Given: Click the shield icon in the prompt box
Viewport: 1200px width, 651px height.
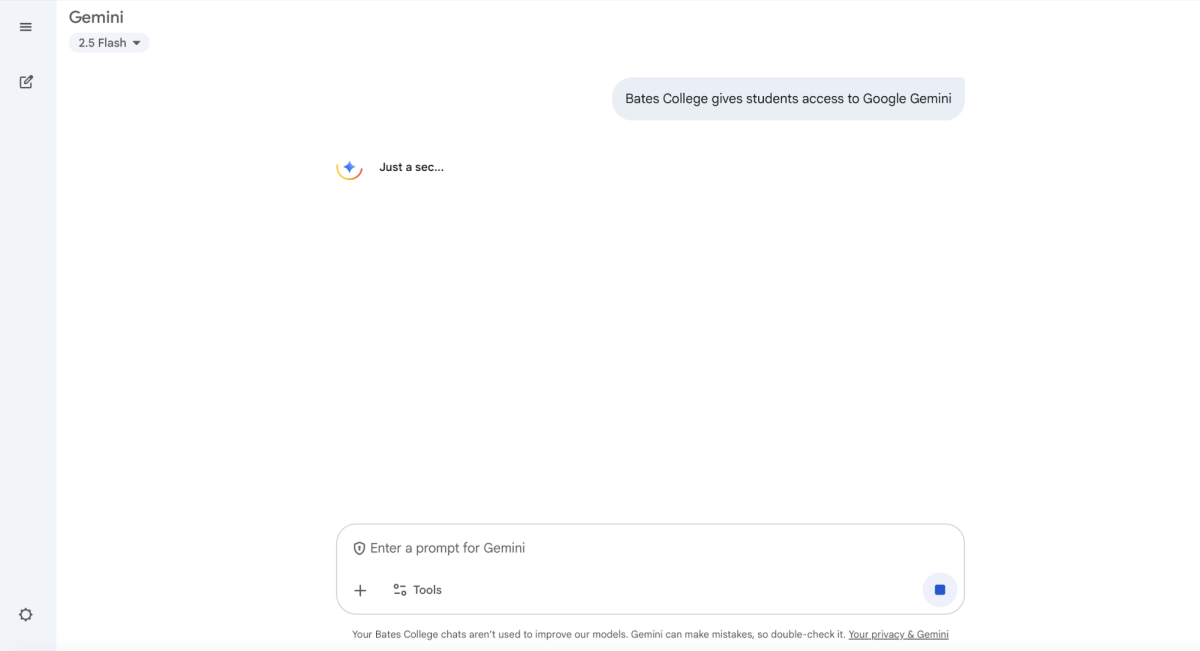Looking at the screenshot, I should coord(359,549).
